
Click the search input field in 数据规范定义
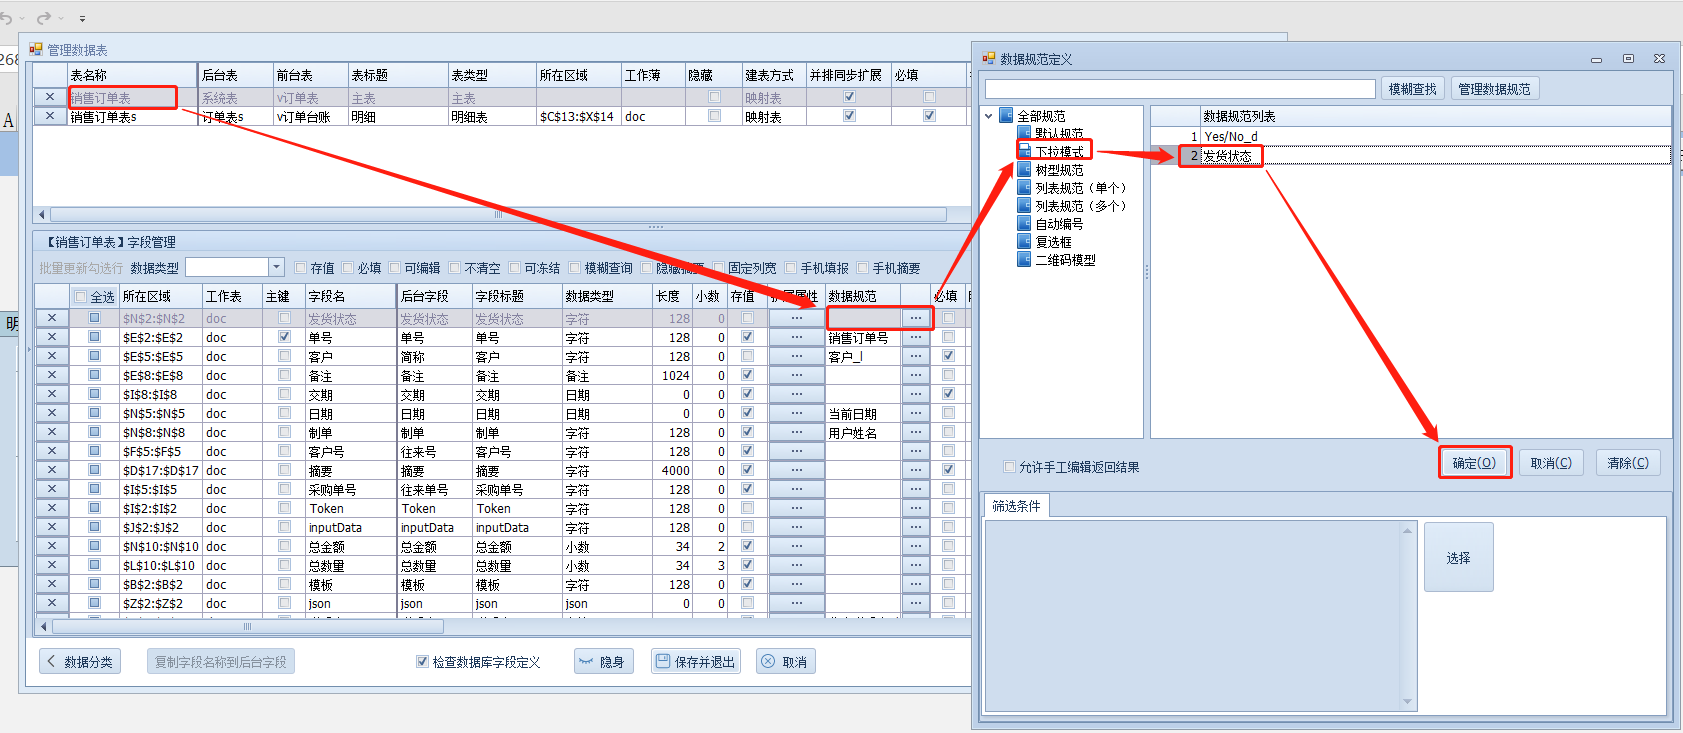tap(1180, 89)
